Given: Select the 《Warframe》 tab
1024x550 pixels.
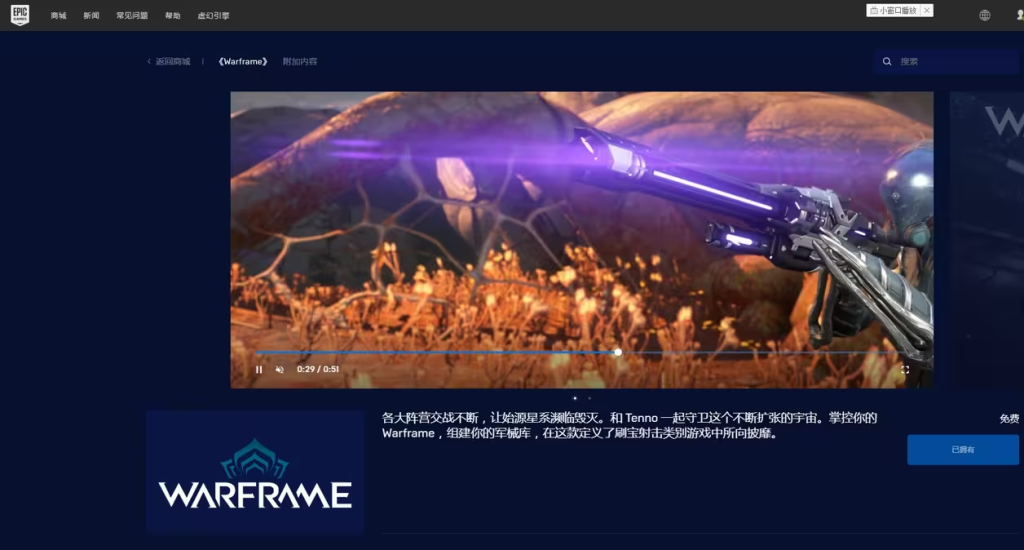Looking at the screenshot, I should pos(243,61).
